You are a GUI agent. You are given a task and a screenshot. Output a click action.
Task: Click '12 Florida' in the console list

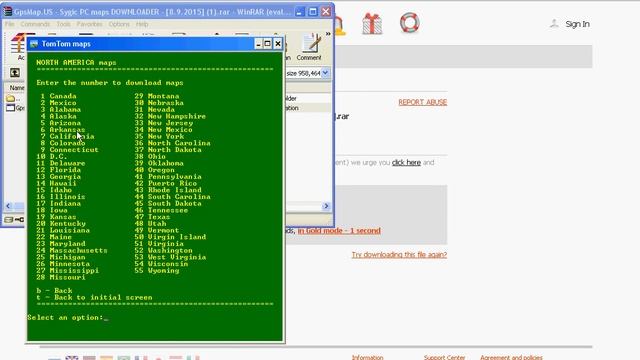coord(58,170)
